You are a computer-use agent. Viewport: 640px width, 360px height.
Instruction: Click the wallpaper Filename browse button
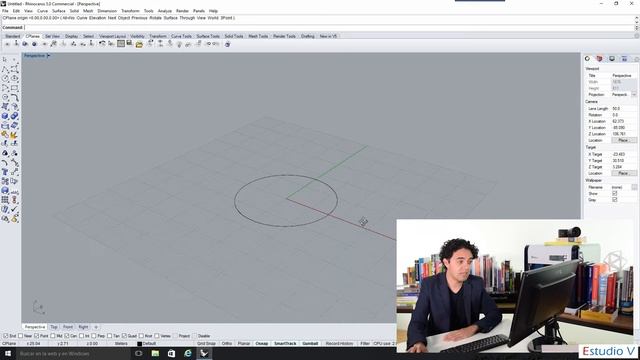(634, 187)
